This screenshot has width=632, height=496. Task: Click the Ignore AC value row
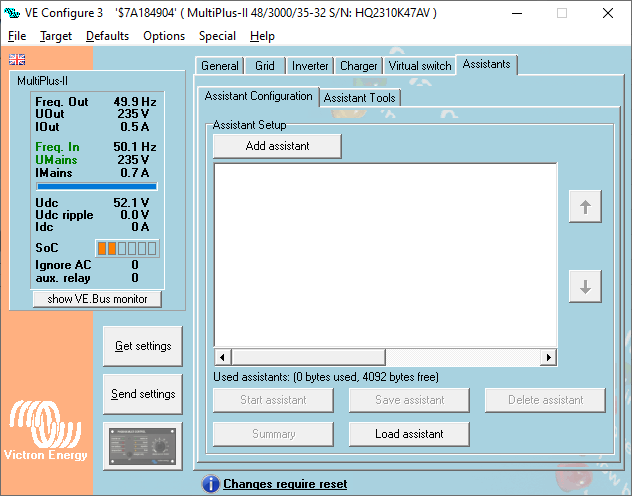[87, 265]
